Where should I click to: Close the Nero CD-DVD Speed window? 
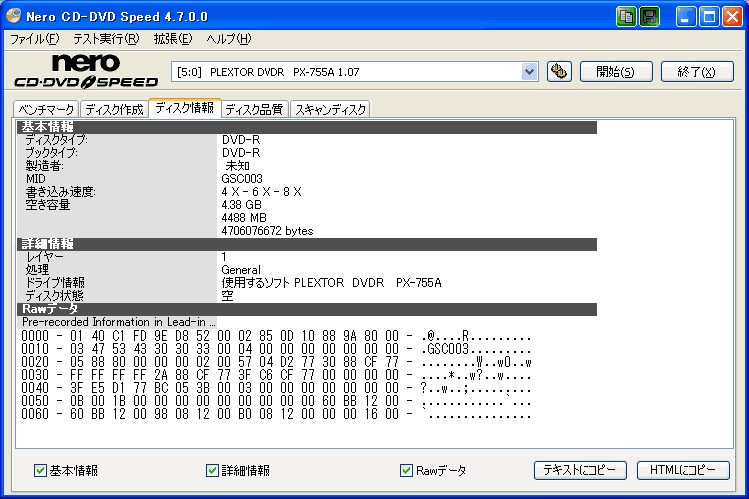732,17
